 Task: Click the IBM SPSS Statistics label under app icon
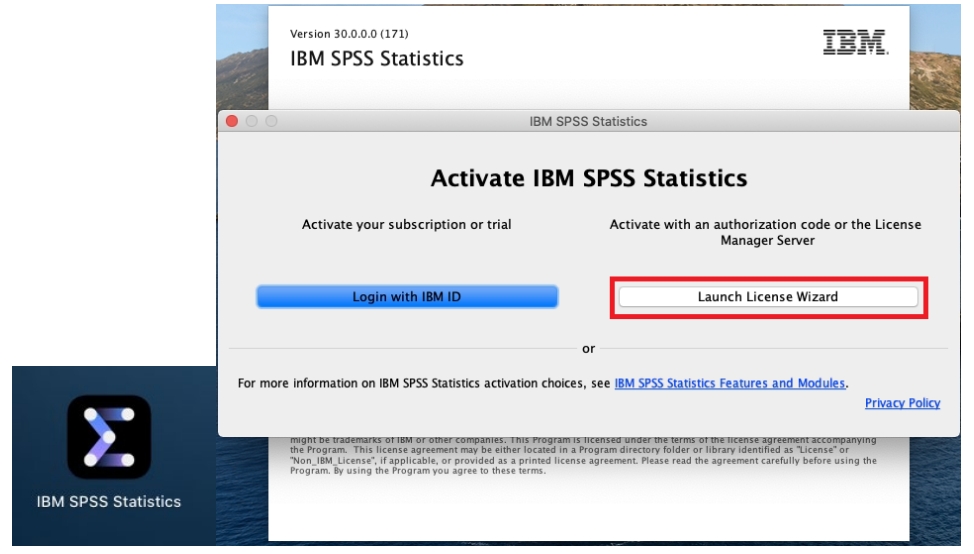click(109, 502)
